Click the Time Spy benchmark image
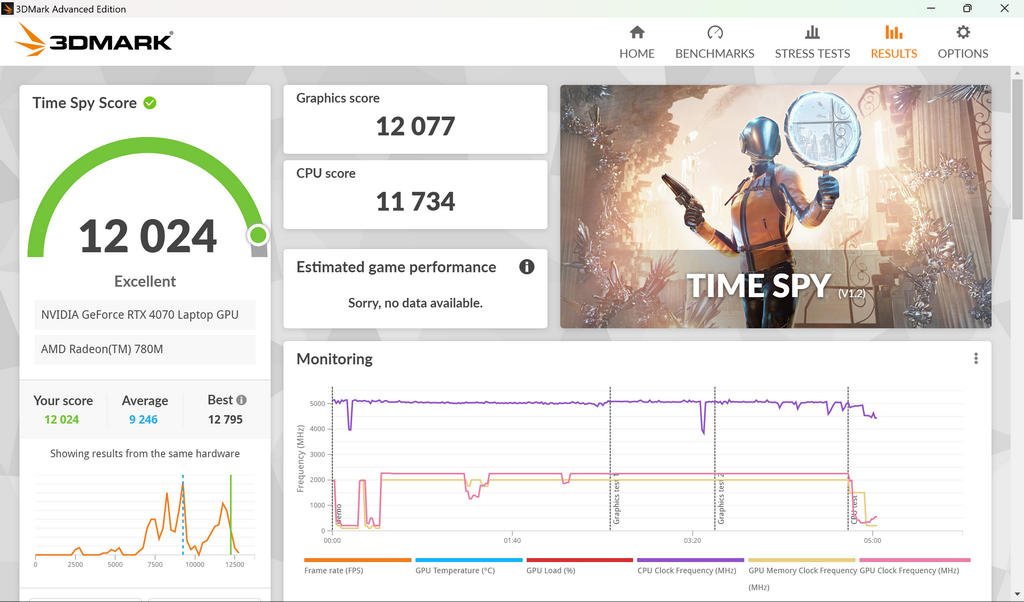Image resolution: width=1024 pixels, height=602 pixels. [x=775, y=206]
